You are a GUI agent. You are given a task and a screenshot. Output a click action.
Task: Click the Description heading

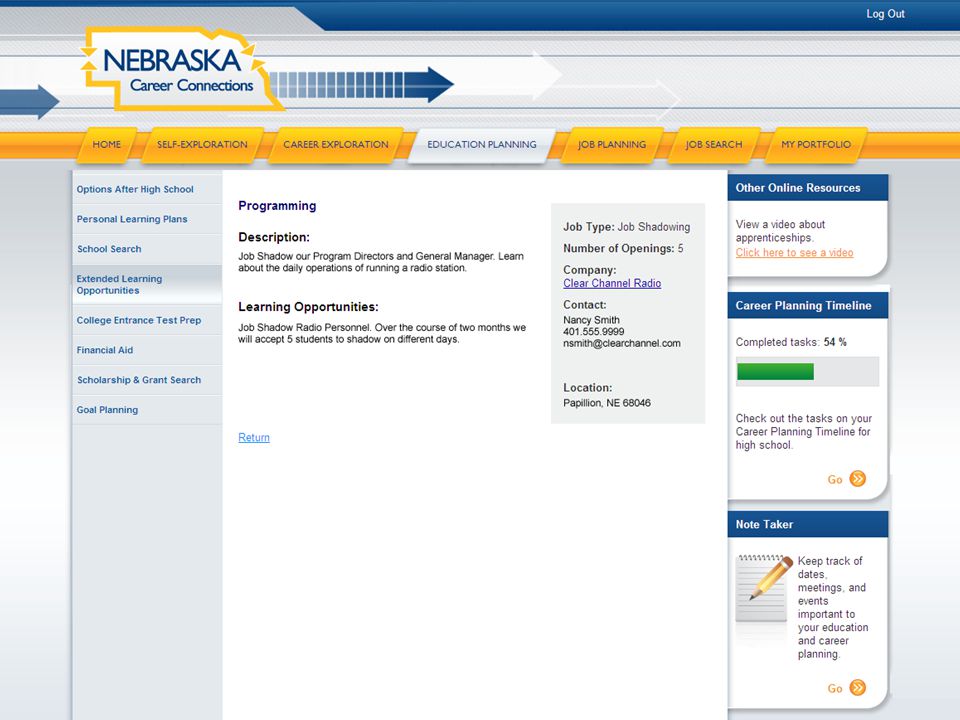[x=274, y=237]
